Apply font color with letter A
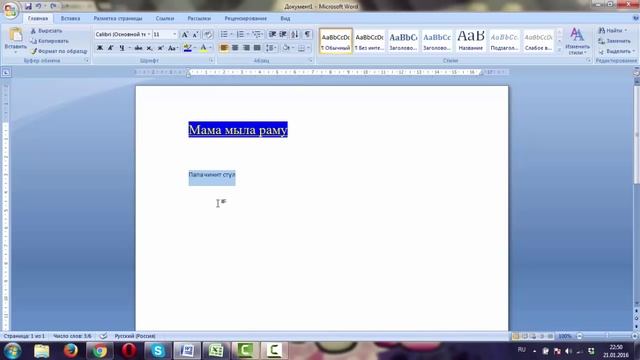640x360 pixels. (203, 48)
